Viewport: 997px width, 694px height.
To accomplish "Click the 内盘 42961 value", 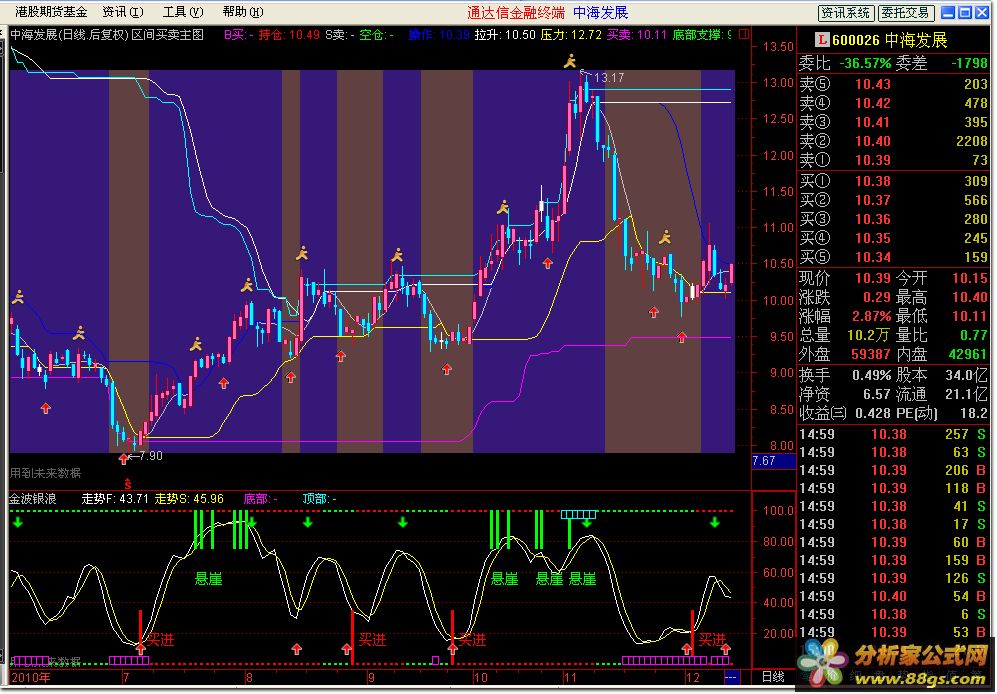I will [x=967, y=354].
